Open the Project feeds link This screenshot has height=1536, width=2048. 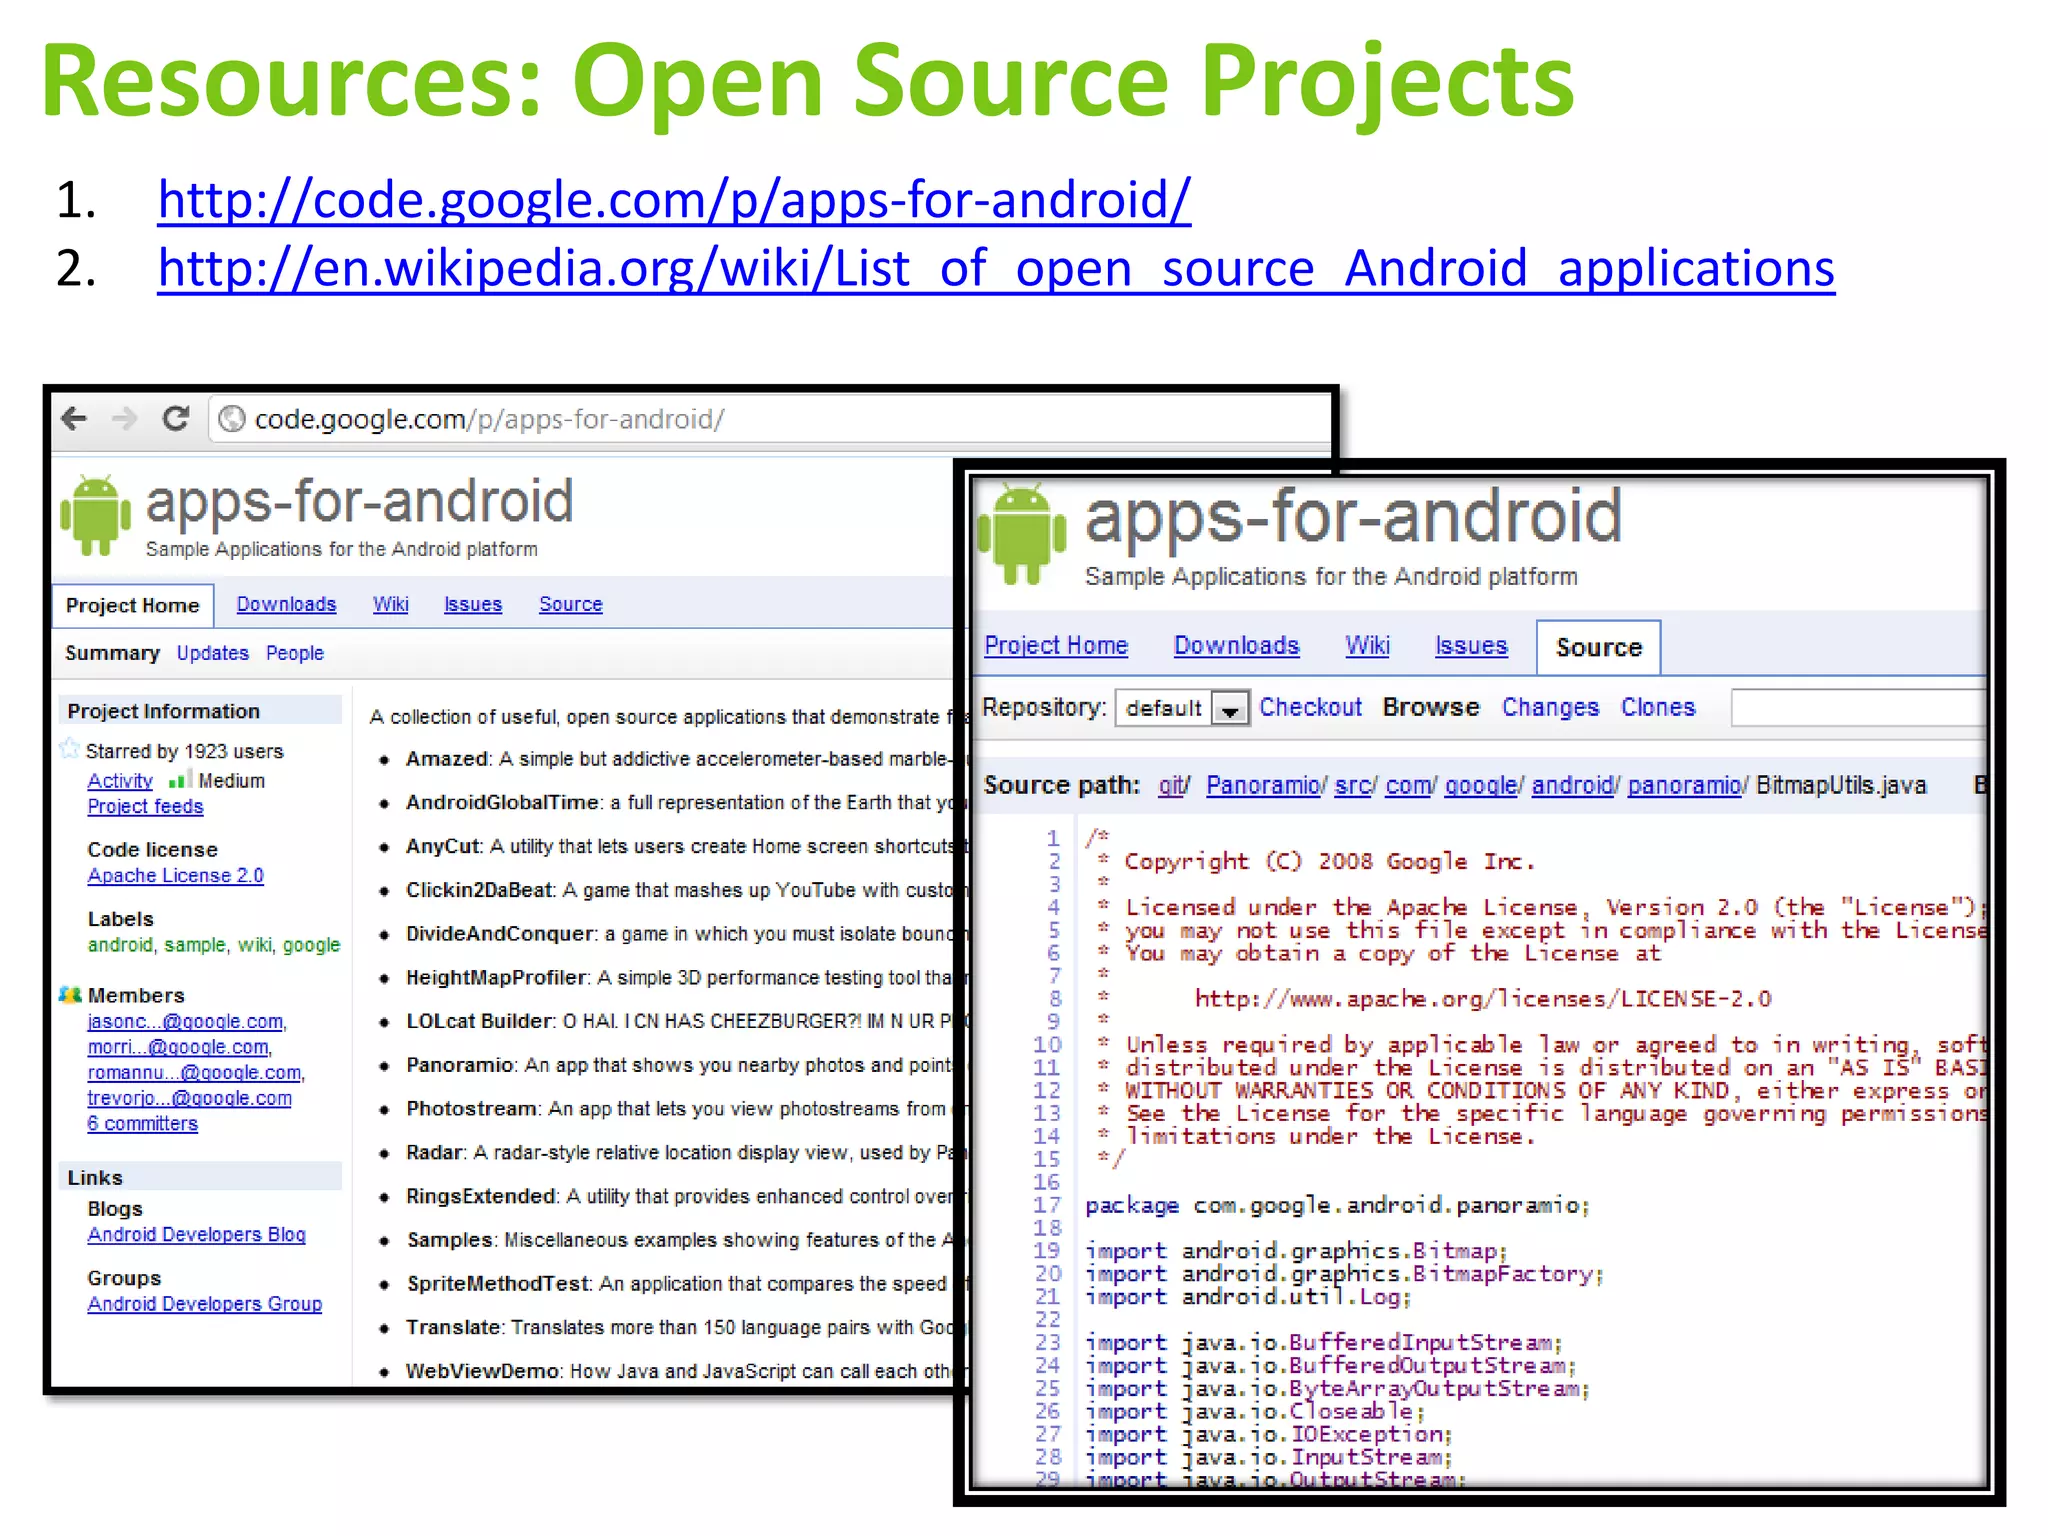[x=145, y=806]
